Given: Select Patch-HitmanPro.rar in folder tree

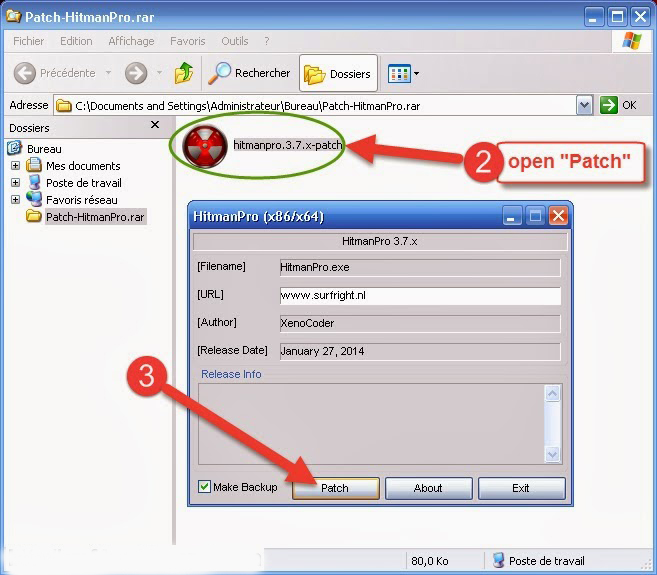Looking at the screenshot, I should click(x=95, y=217).
